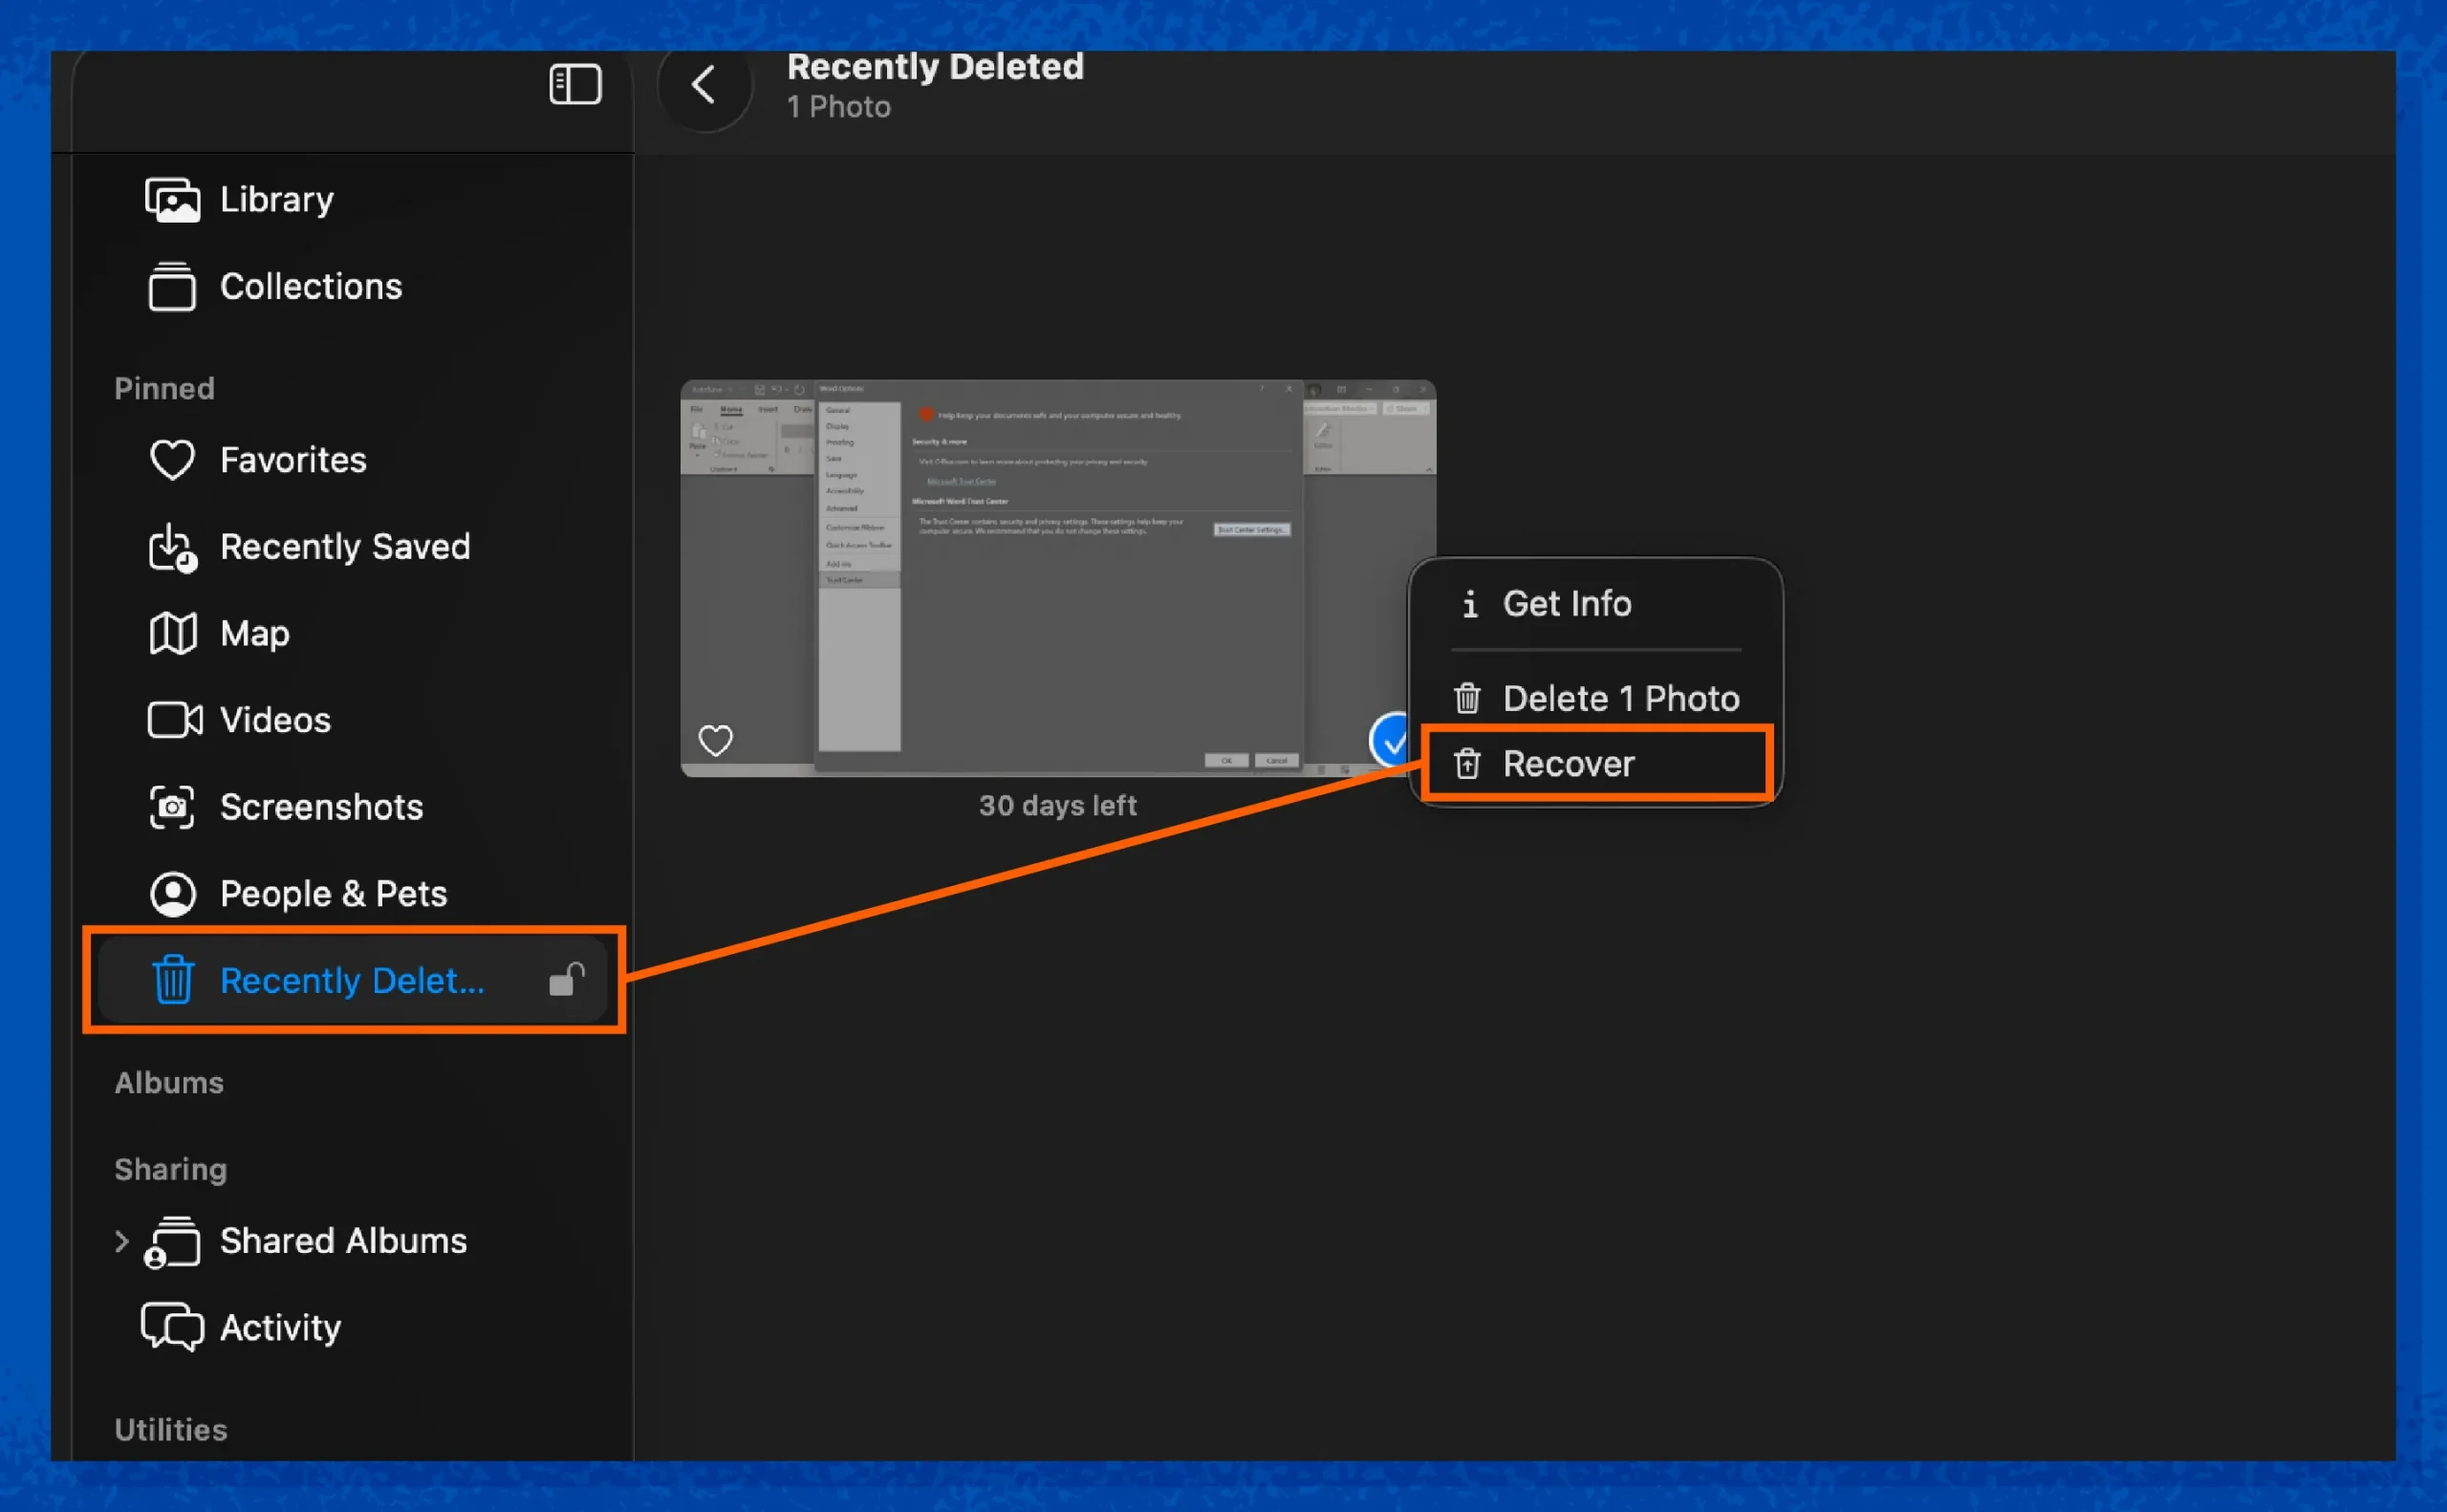Select the Favorites album
This screenshot has width=2447, height=1512.
[x=292, y=459]
